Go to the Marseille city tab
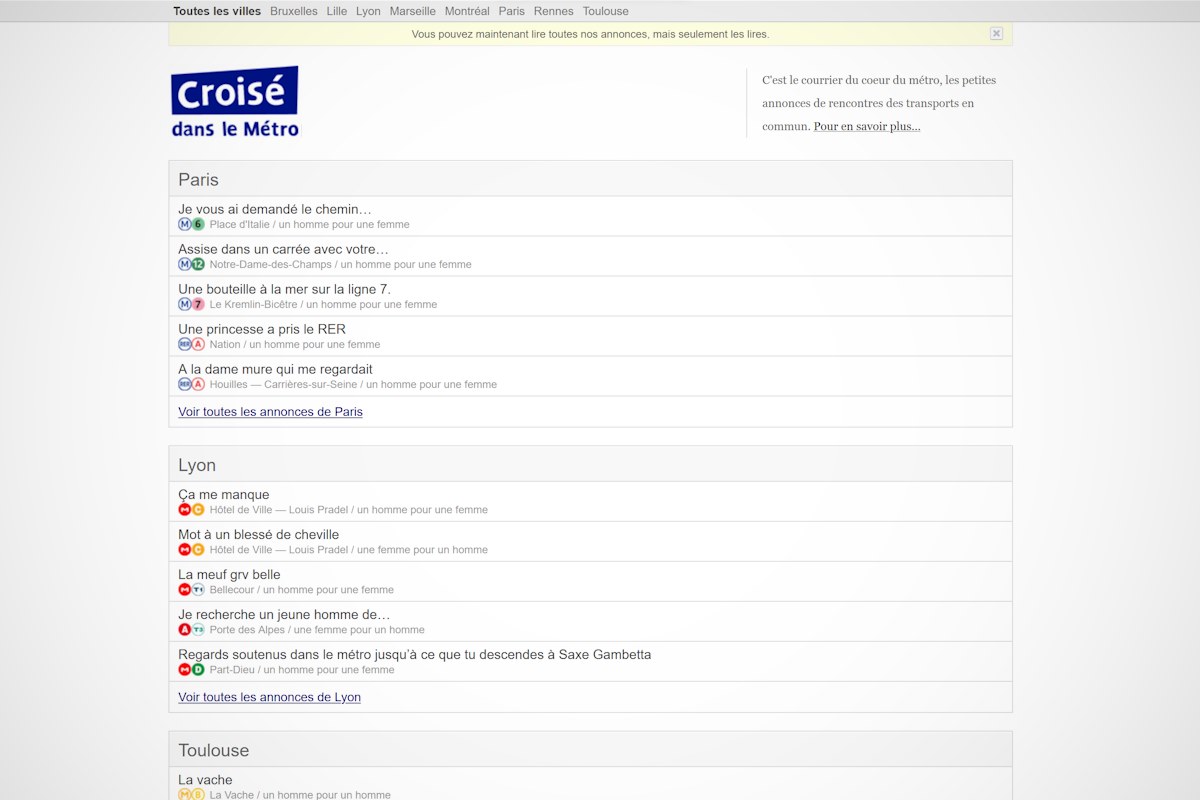 click(x=412, y=11)
